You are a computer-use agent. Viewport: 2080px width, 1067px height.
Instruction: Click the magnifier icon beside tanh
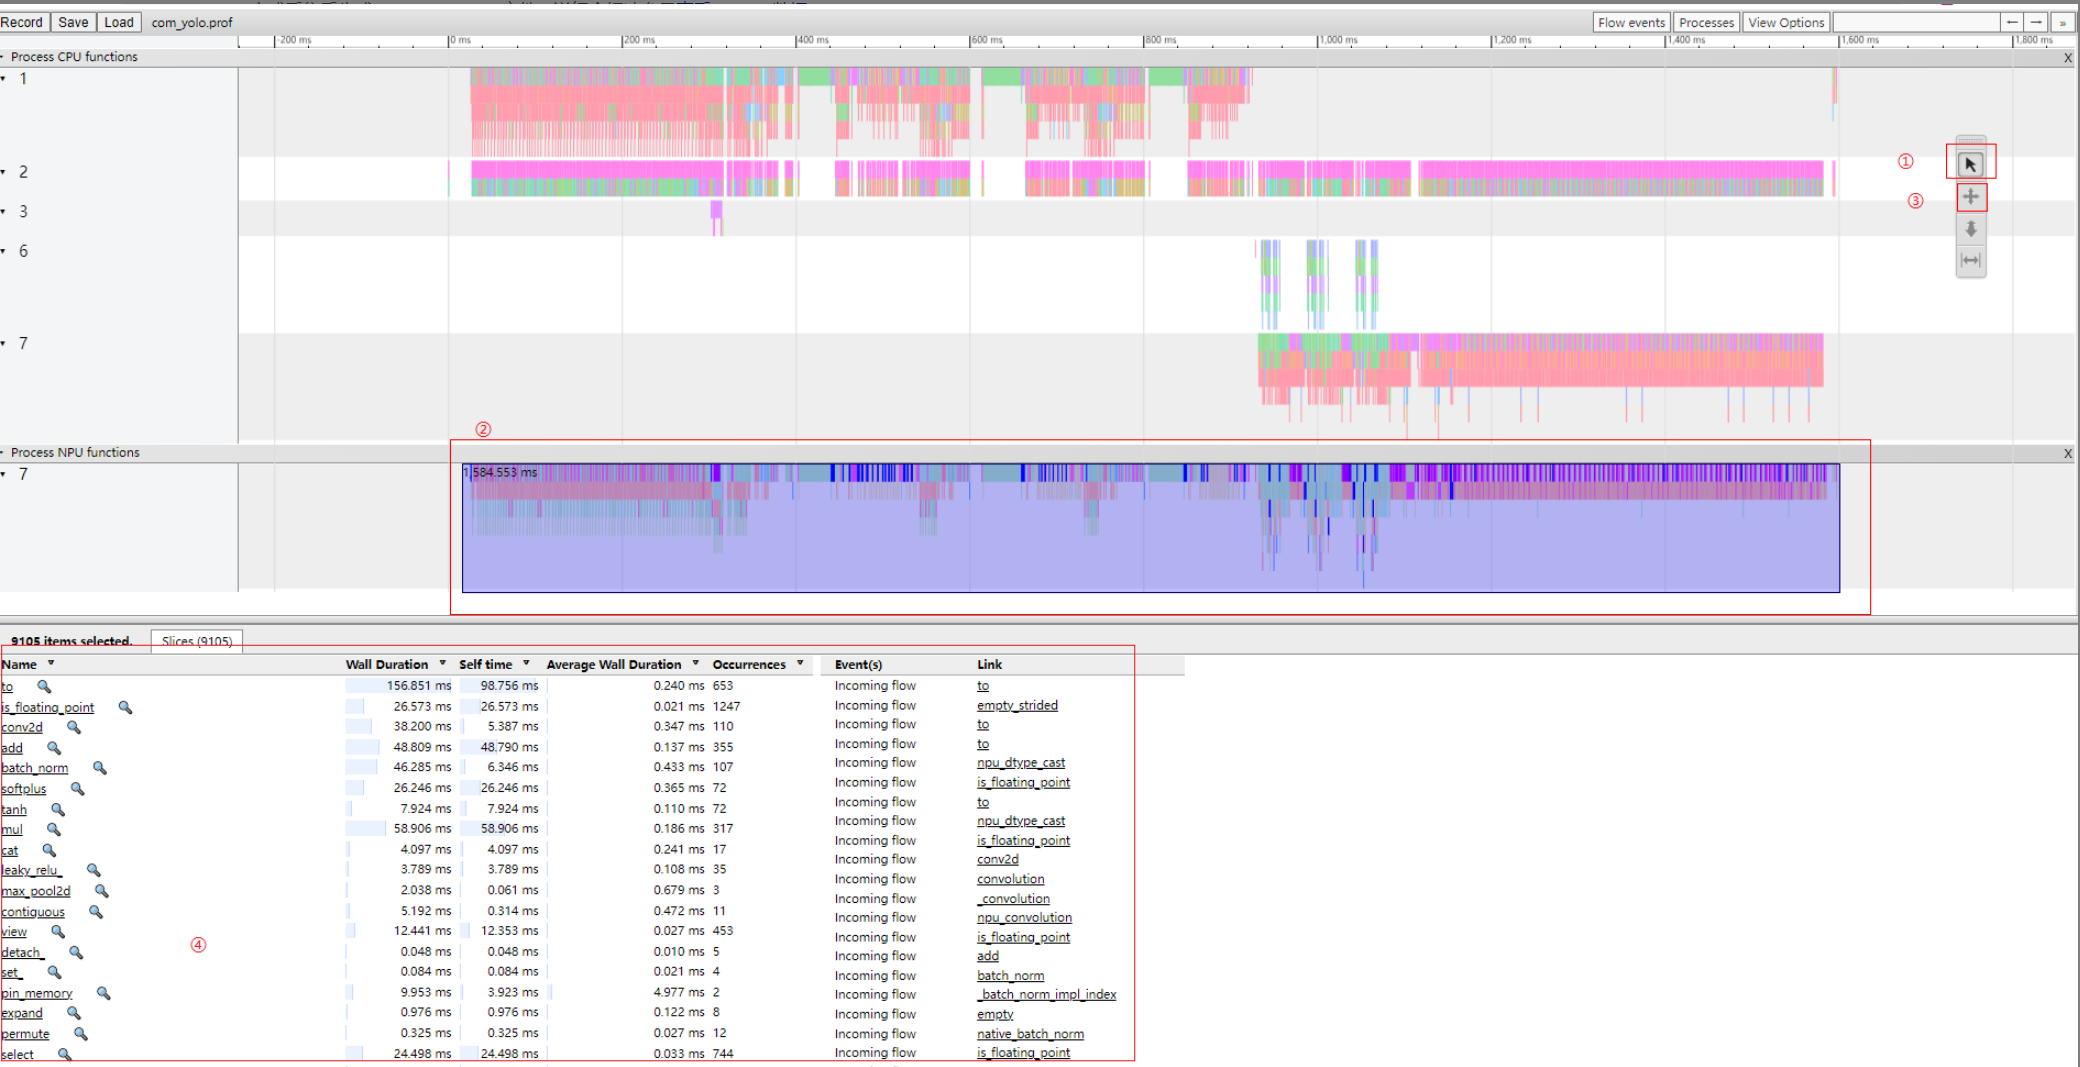pos(57,809)
